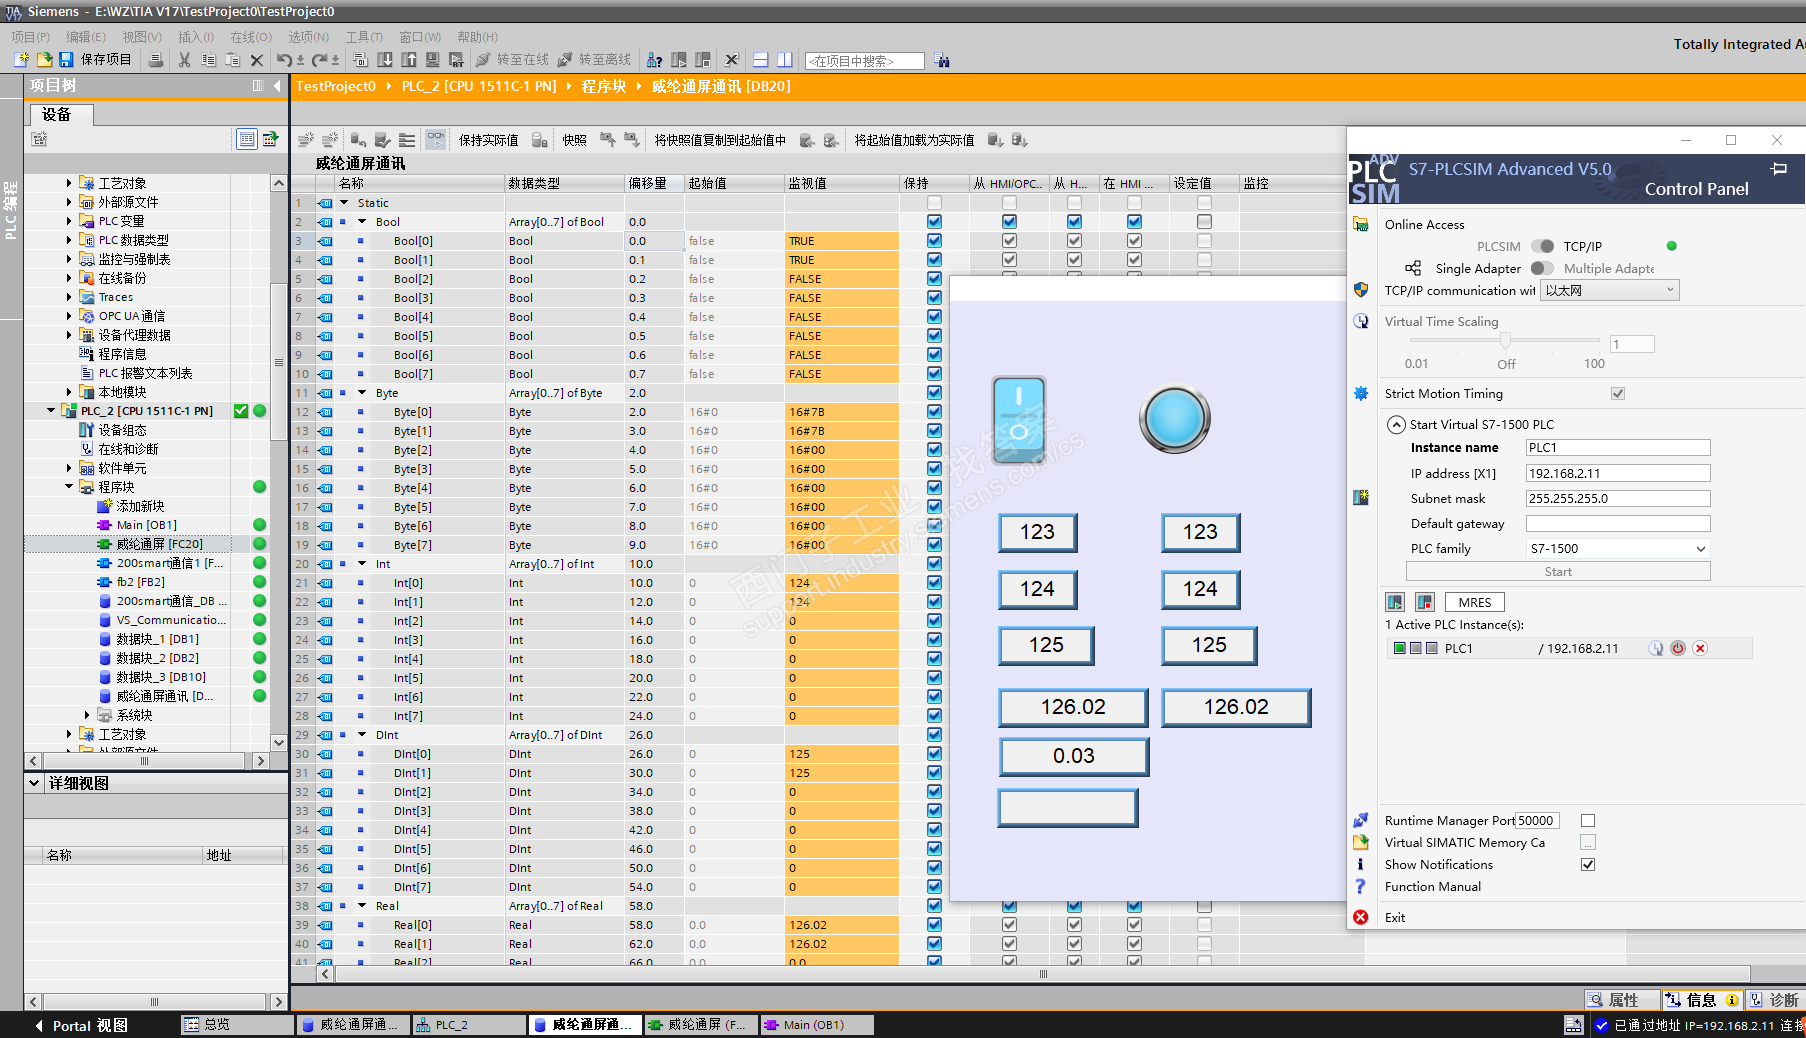Split editor space horizontally icon
The width and height of the screenshot is (1806, 1038).
coord(761,60)
